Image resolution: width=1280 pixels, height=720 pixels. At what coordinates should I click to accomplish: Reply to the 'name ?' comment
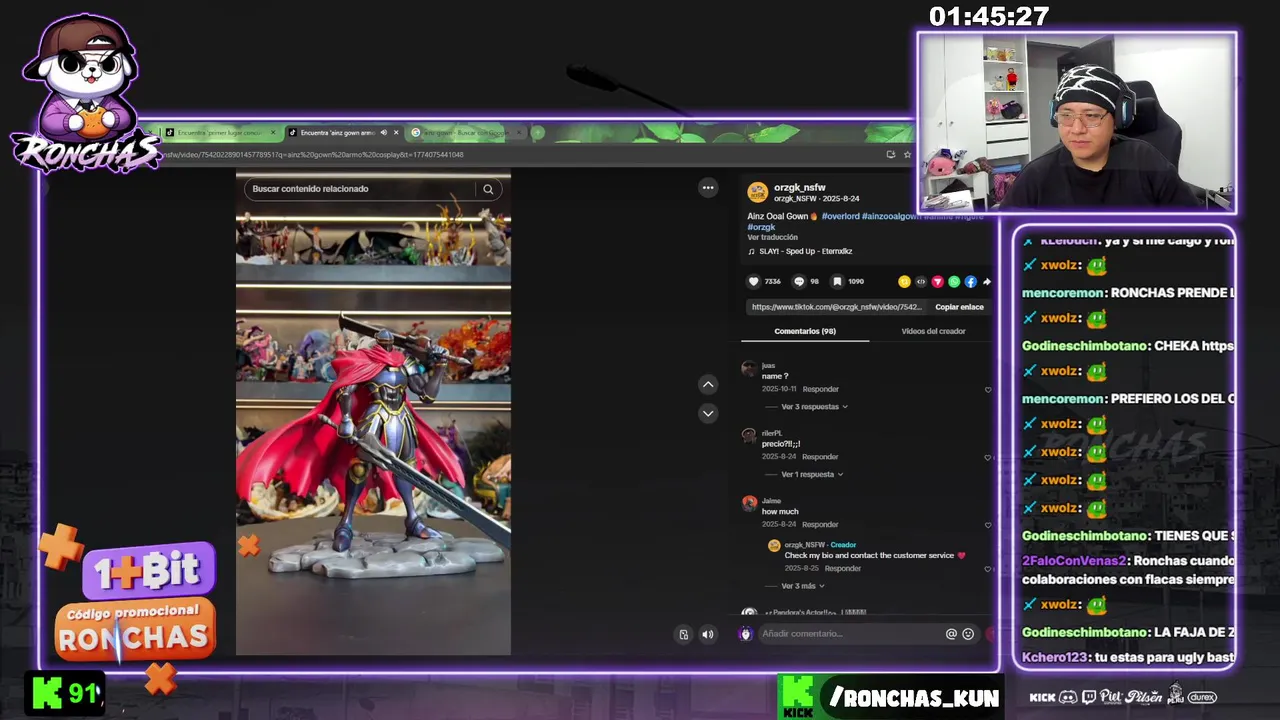[820, 390]
